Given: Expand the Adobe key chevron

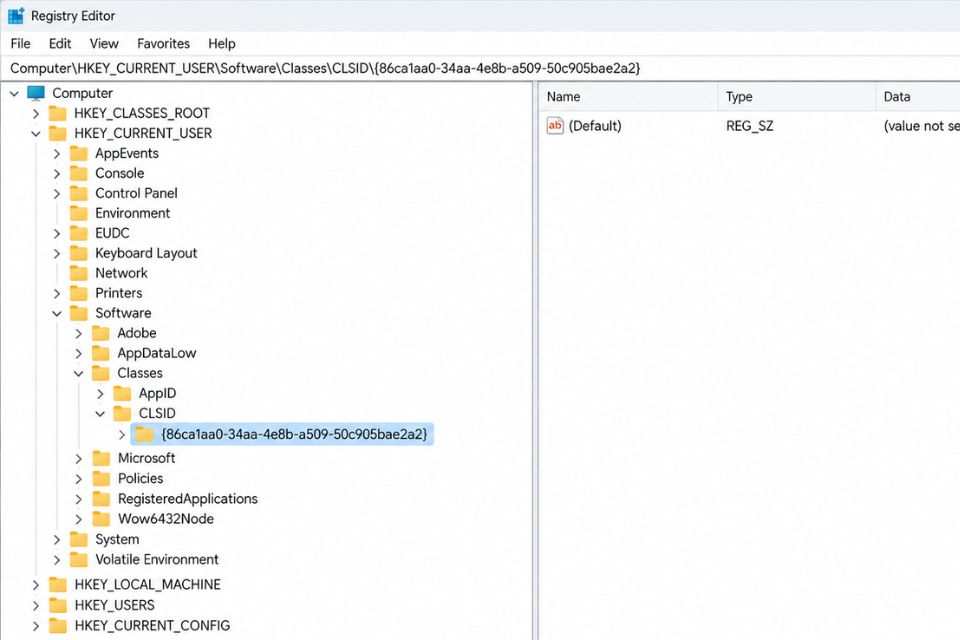Looking at the screenshot, I should 78,334.
